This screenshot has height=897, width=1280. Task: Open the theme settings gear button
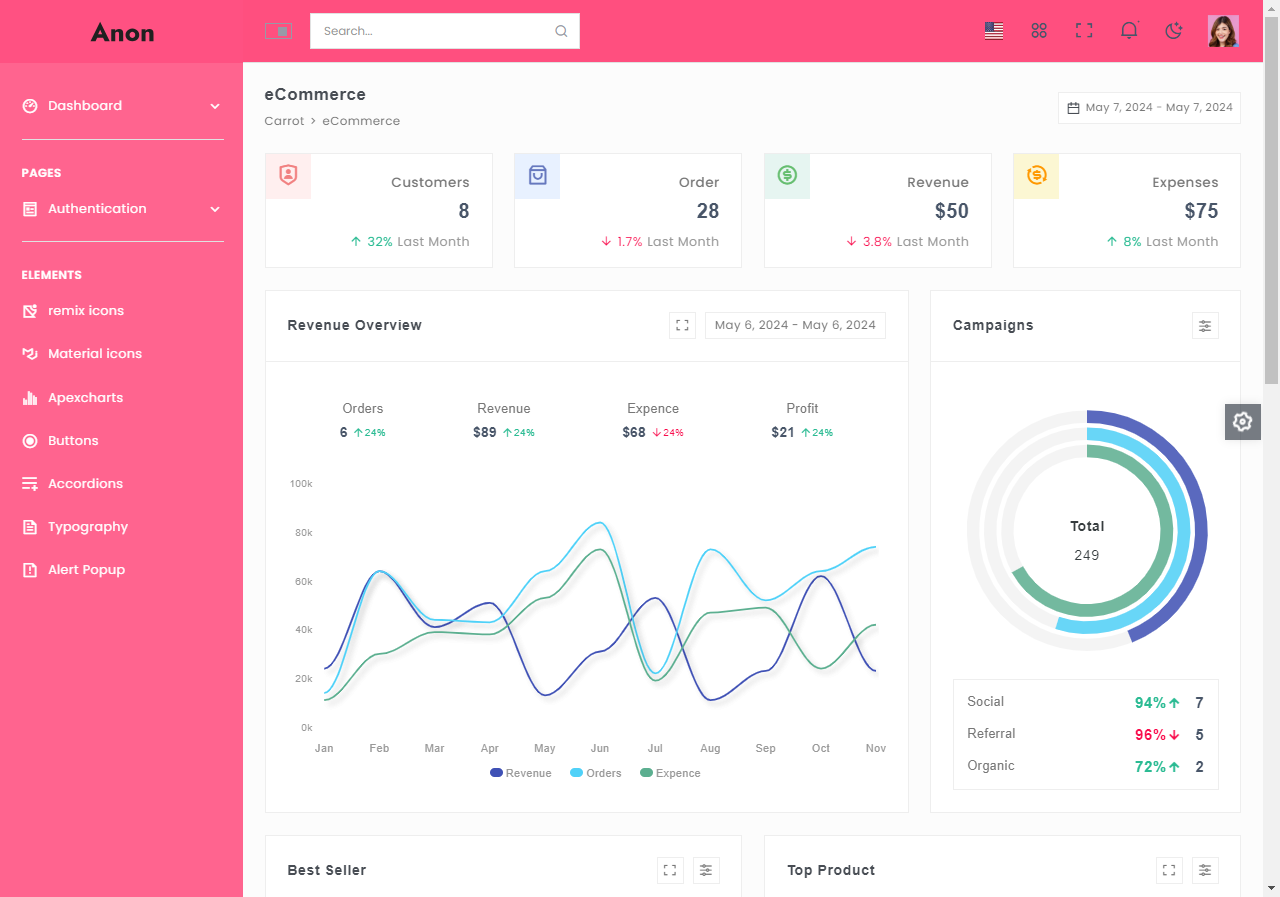pyautogui.click(x=1243, y=422)
